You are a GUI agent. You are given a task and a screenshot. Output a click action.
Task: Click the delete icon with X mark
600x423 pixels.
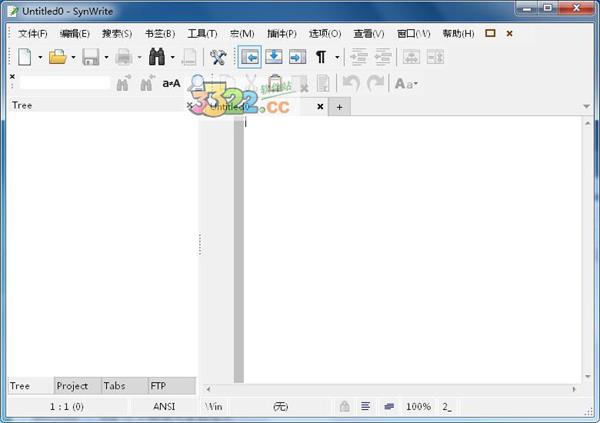click(x=300, y=83)
